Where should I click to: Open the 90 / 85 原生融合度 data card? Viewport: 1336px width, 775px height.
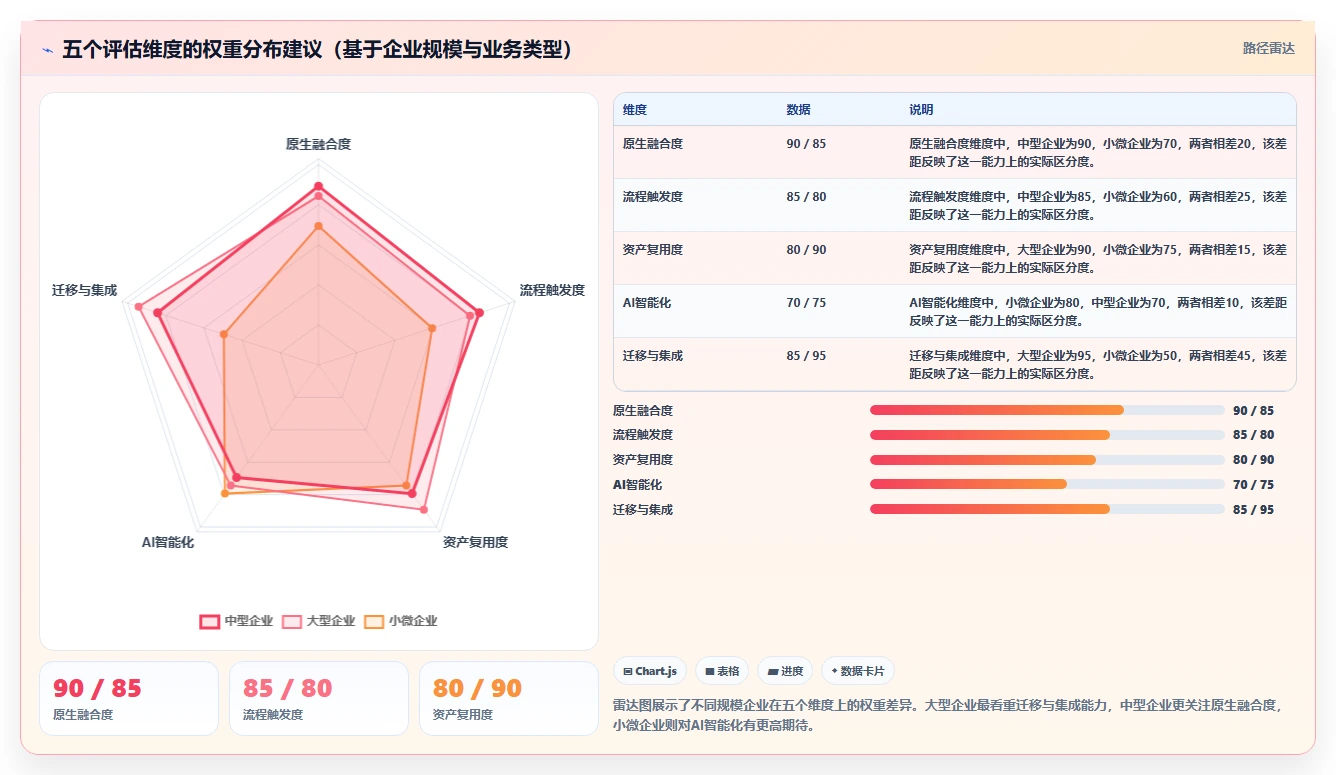[129, 698]
